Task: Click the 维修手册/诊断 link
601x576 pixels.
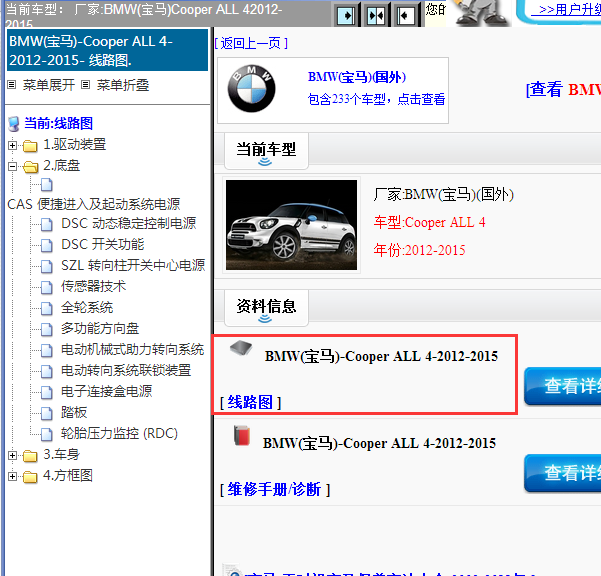Action: click(274, 489)
